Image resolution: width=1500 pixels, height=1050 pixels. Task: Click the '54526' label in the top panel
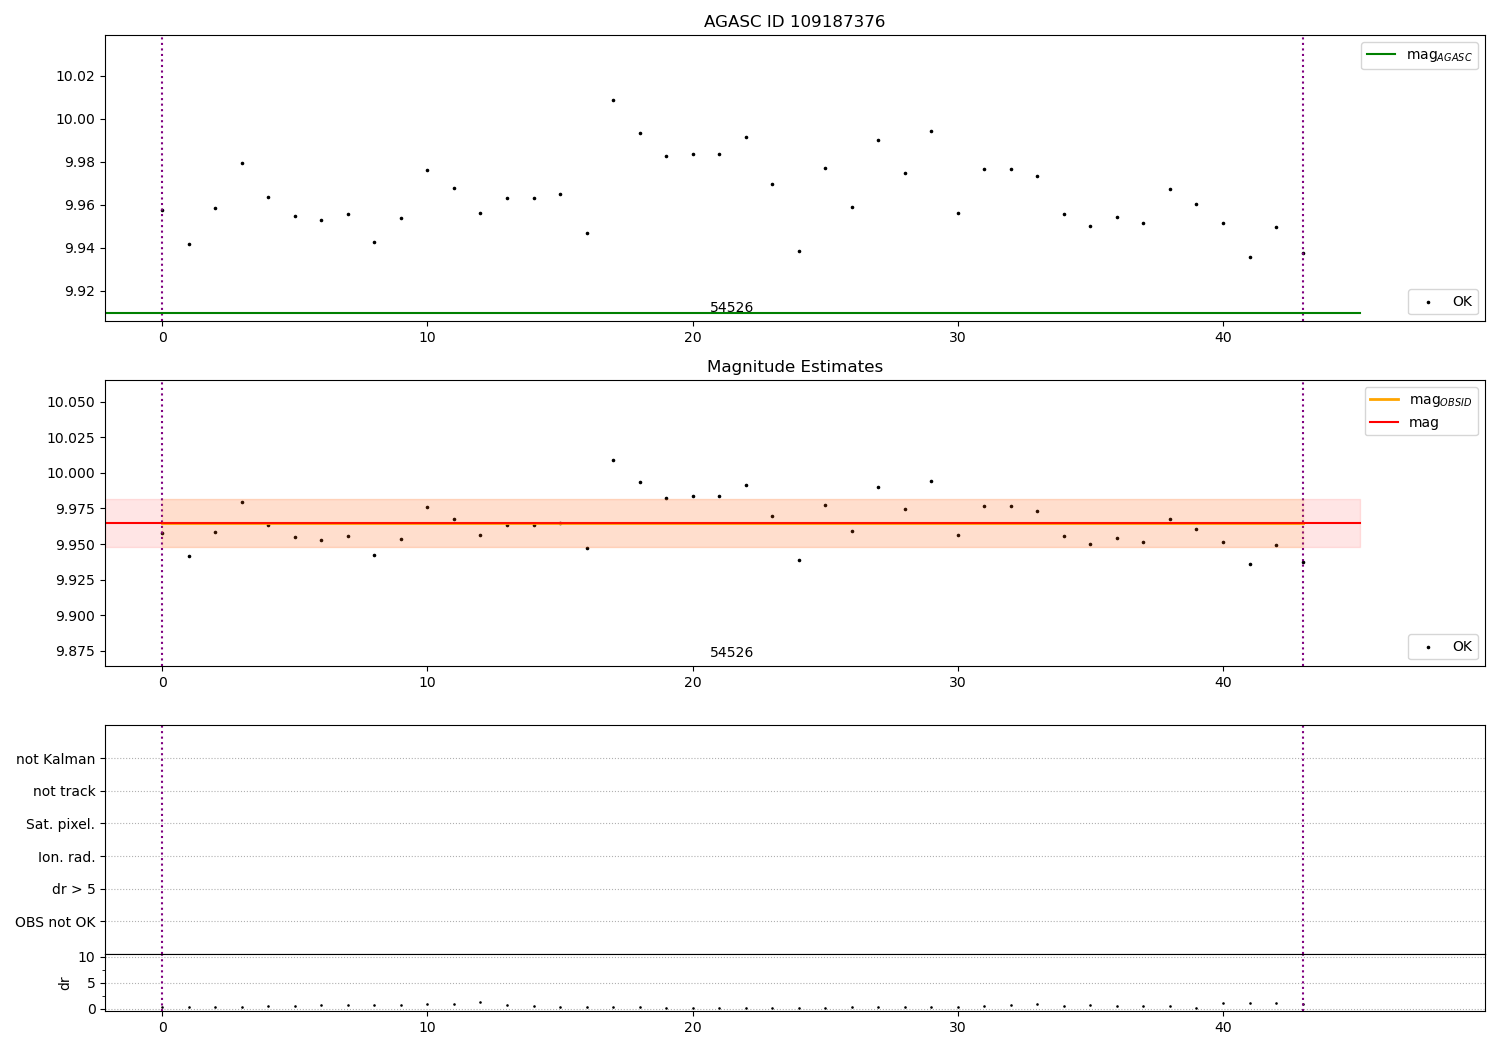point(731,307)
